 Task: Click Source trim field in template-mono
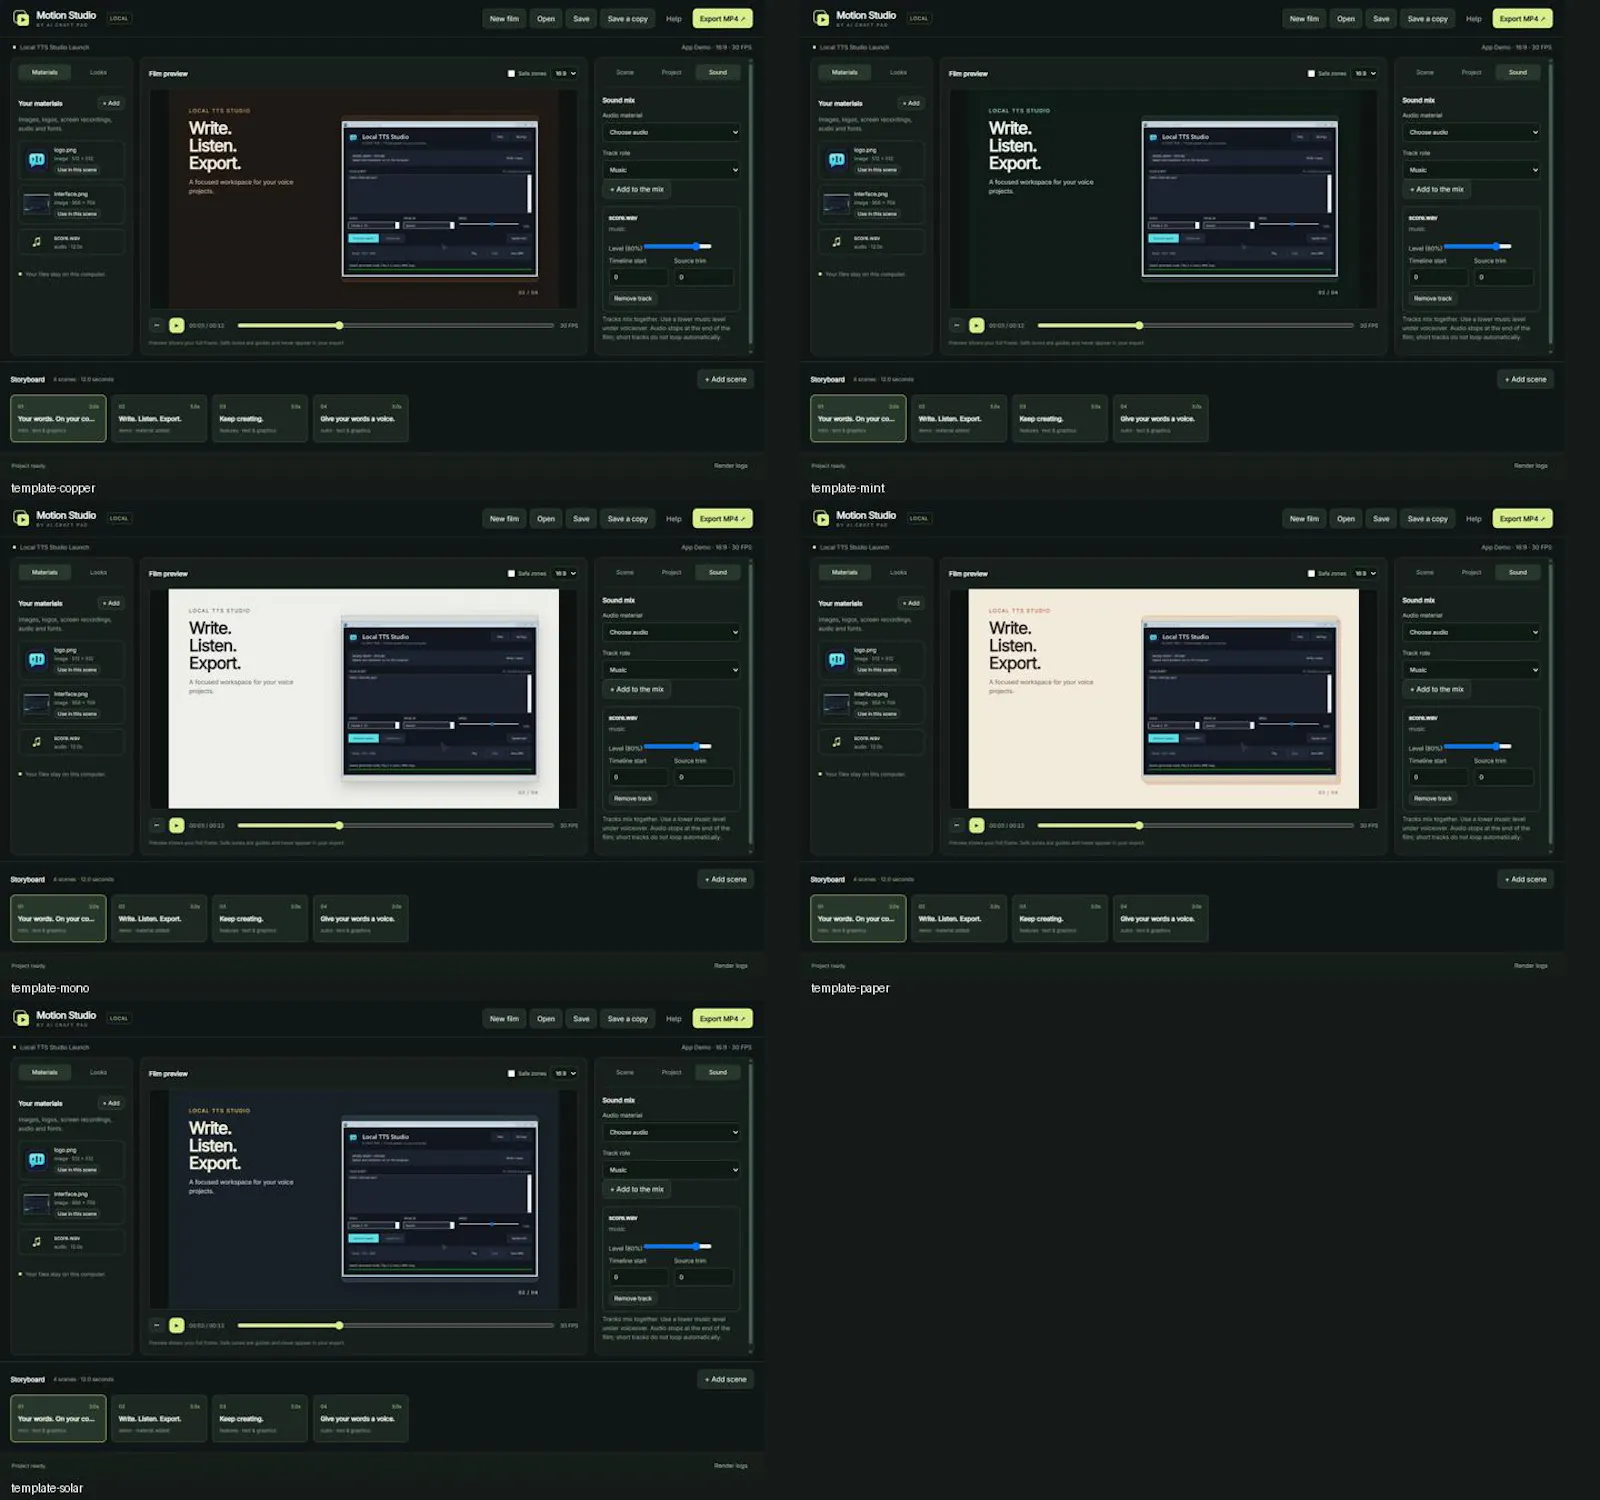[704, 777]
